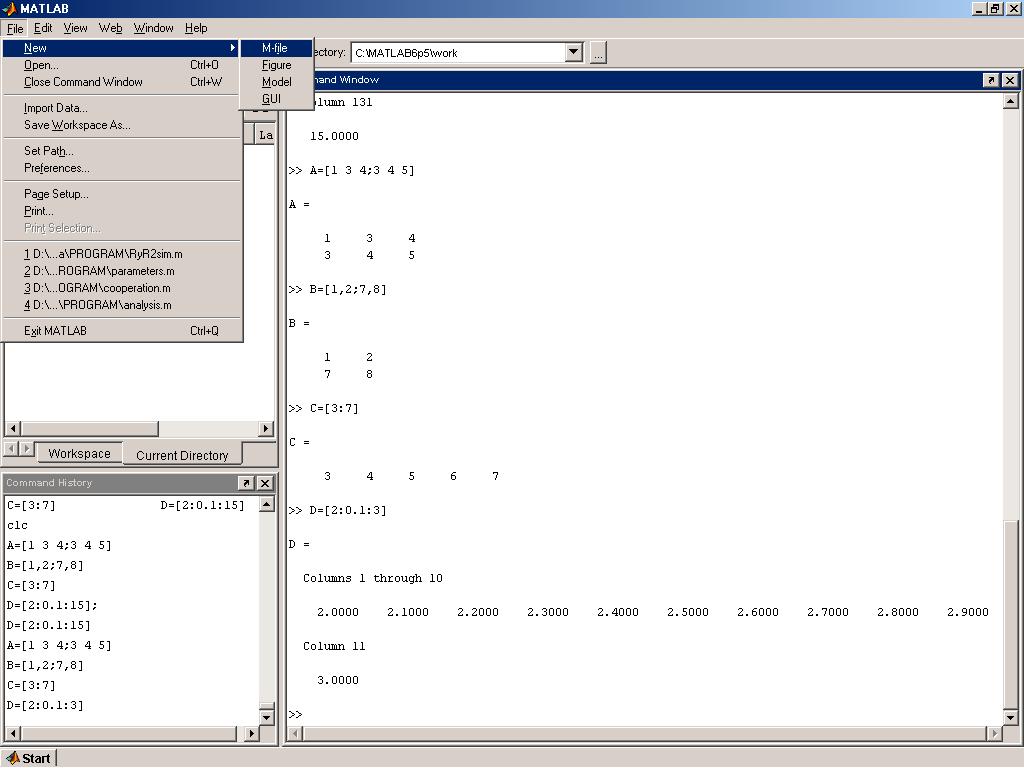Click the >> A=[1 3 4;3 4 5] command line
1024x768 pixels.
tap(351, 170)
